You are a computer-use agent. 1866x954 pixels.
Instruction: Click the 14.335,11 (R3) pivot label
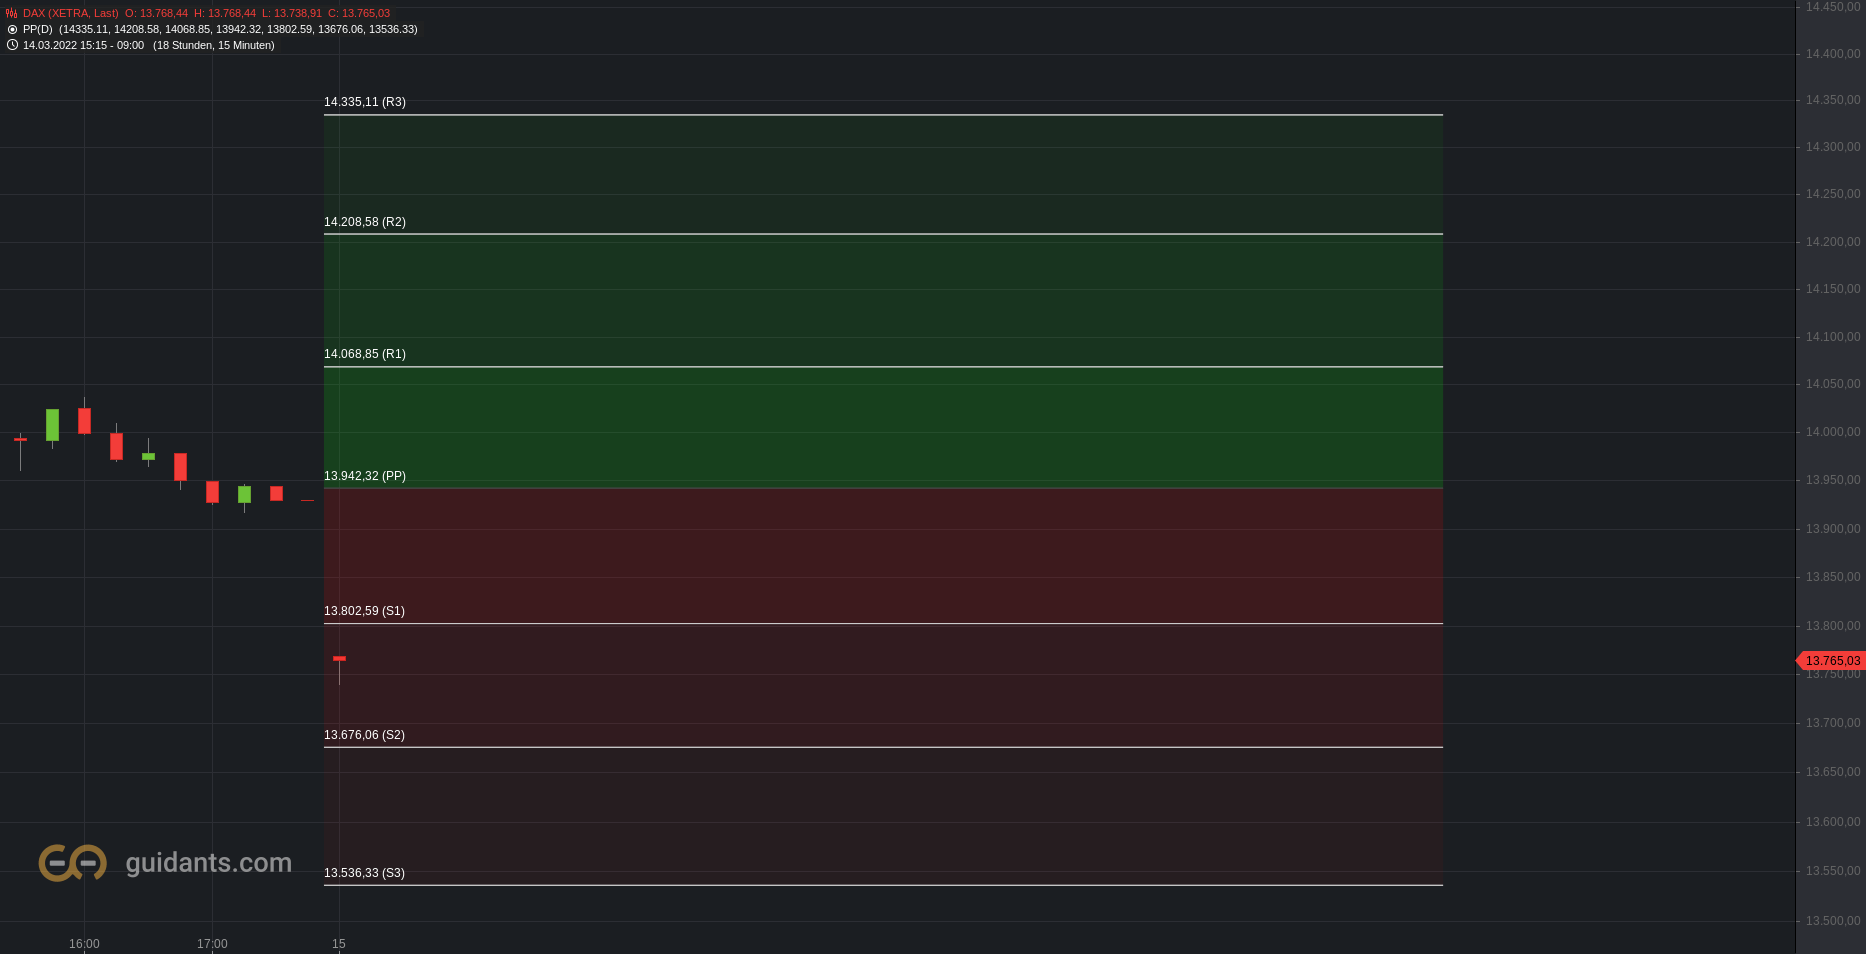tap(365, 102)
